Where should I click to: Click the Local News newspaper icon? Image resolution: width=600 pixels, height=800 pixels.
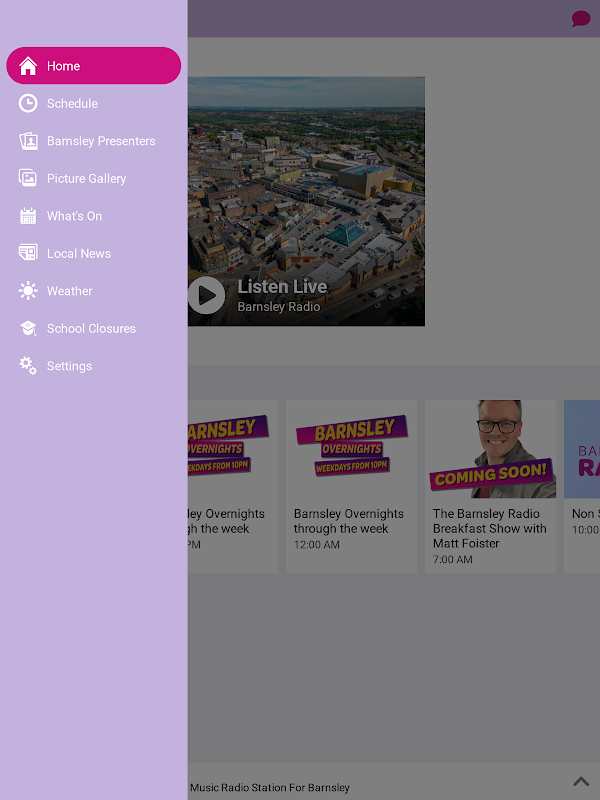28,253
